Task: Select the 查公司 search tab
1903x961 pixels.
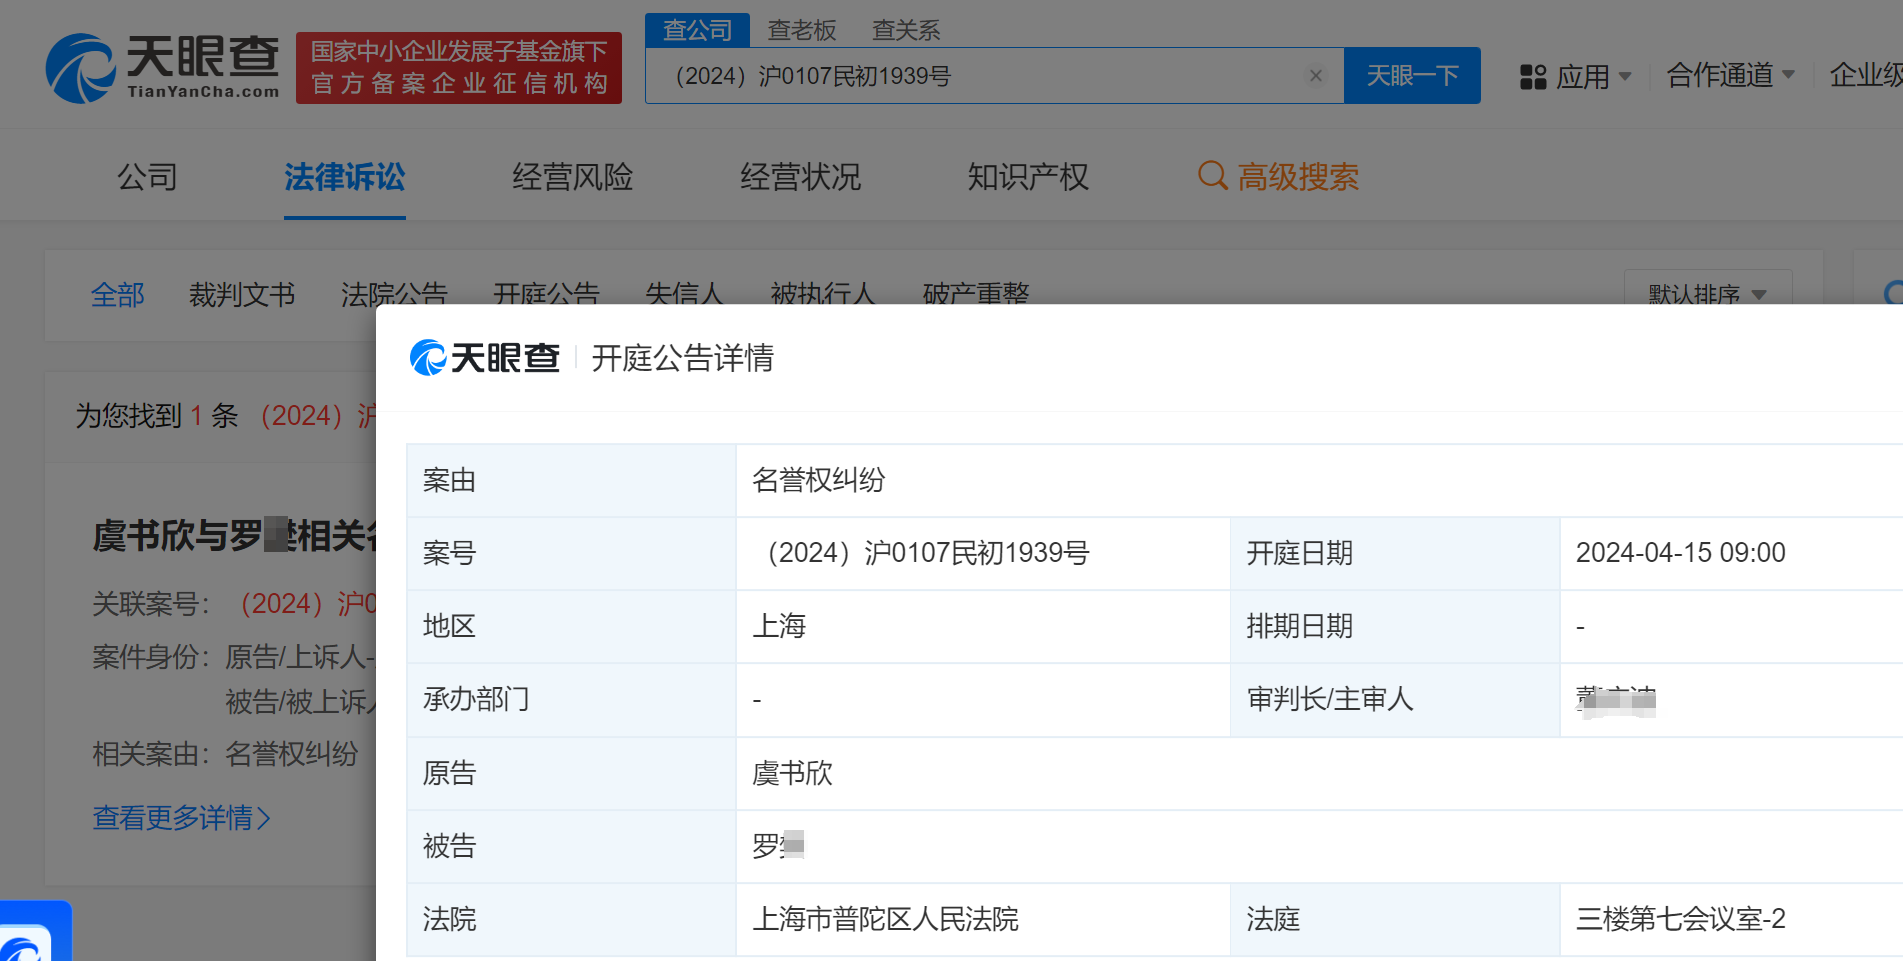Action: [x=697, y=30]
